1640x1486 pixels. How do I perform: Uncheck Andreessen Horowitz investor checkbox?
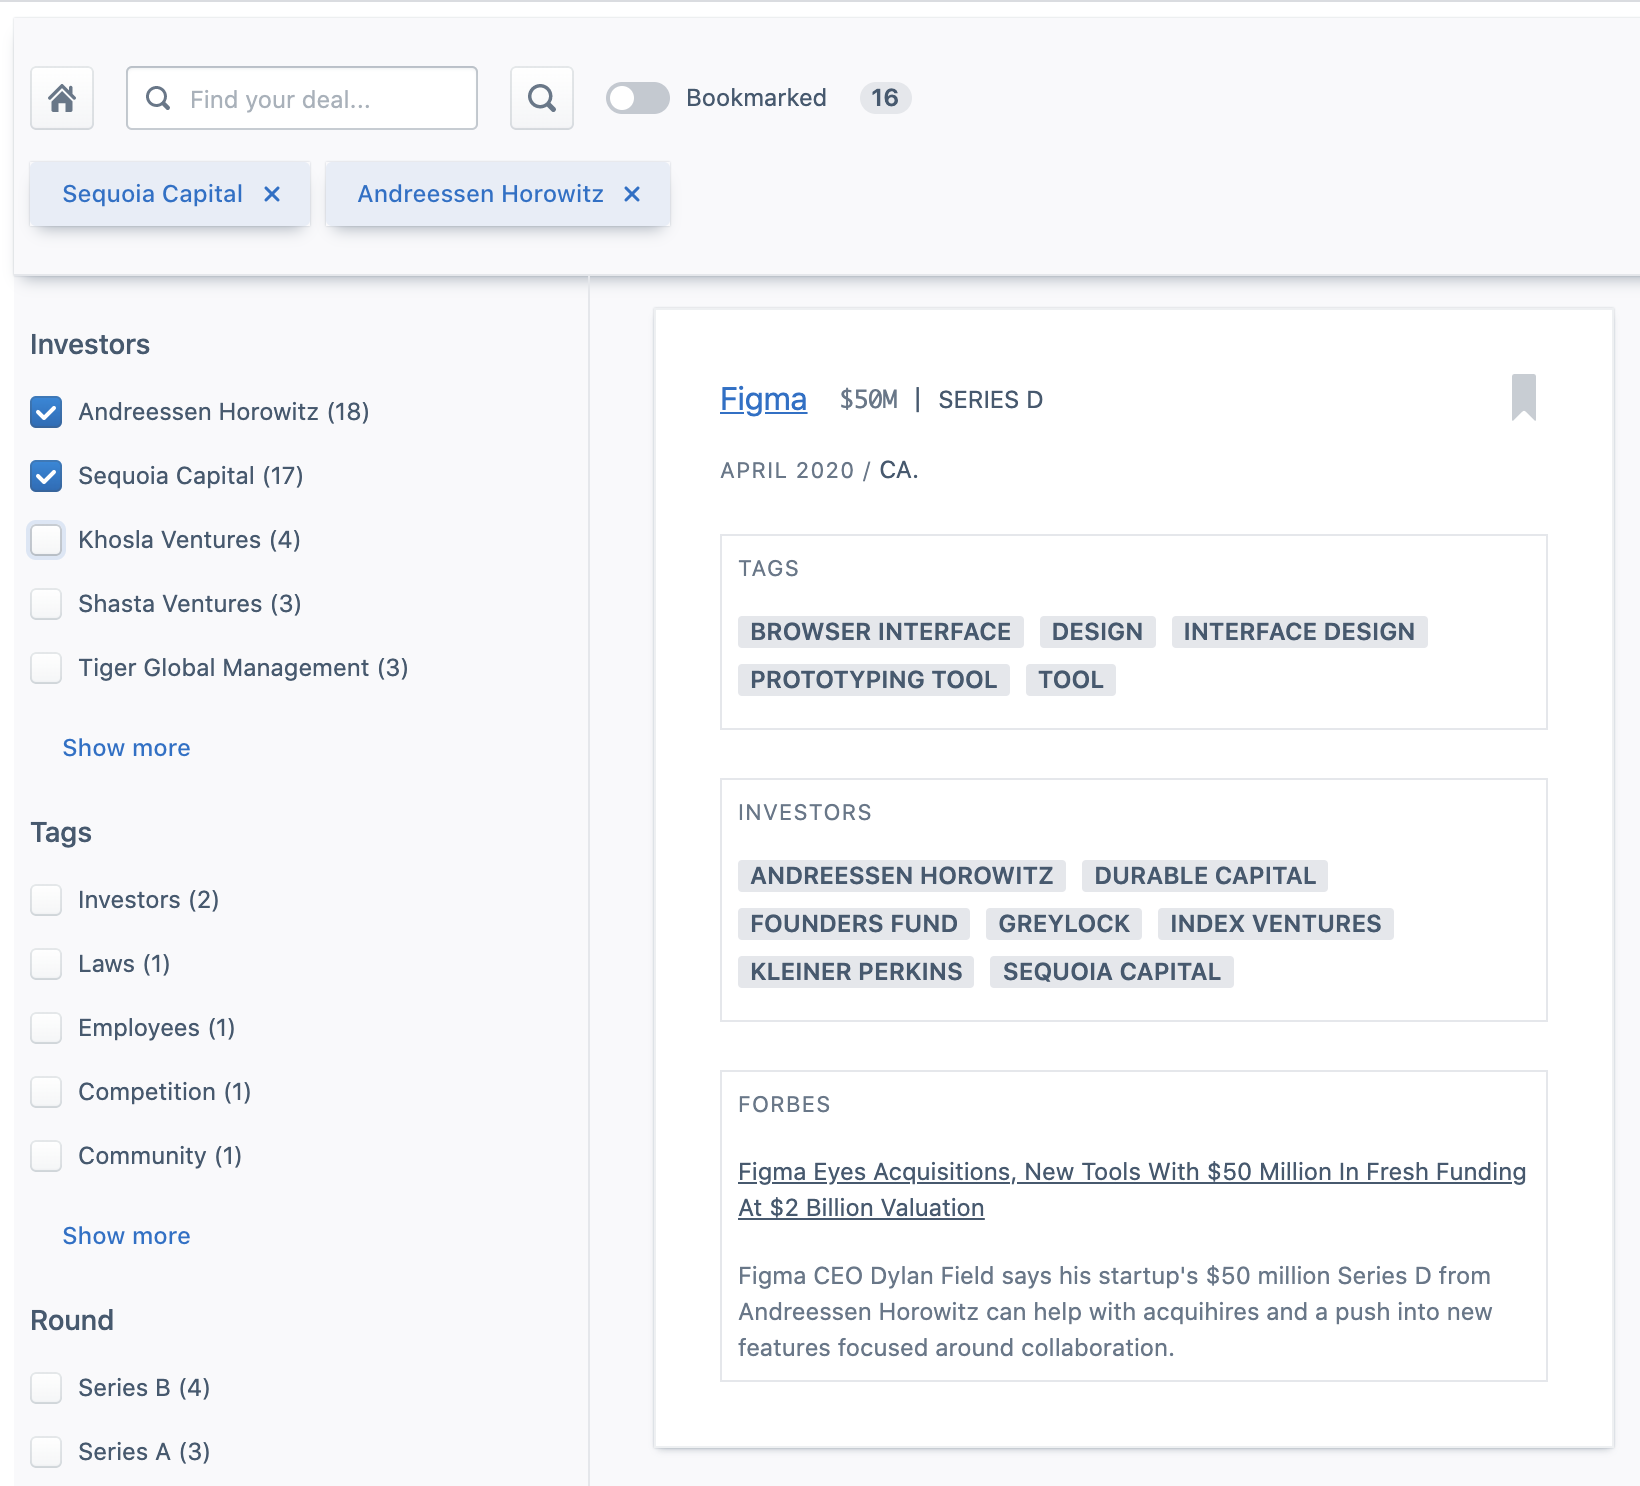[46, 412]
